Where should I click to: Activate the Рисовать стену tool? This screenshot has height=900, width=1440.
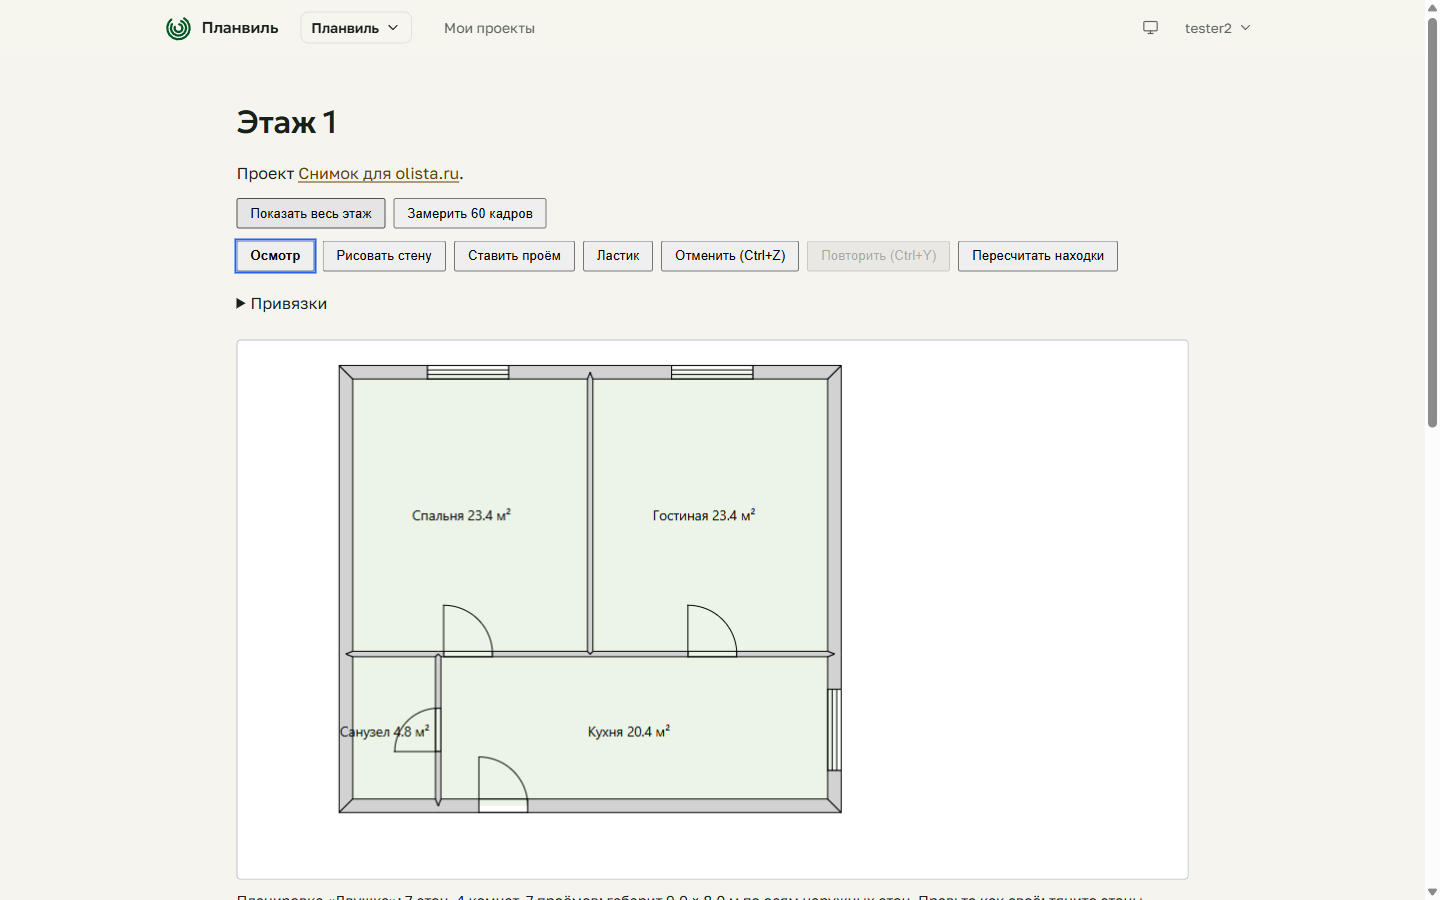coord(384,256)
